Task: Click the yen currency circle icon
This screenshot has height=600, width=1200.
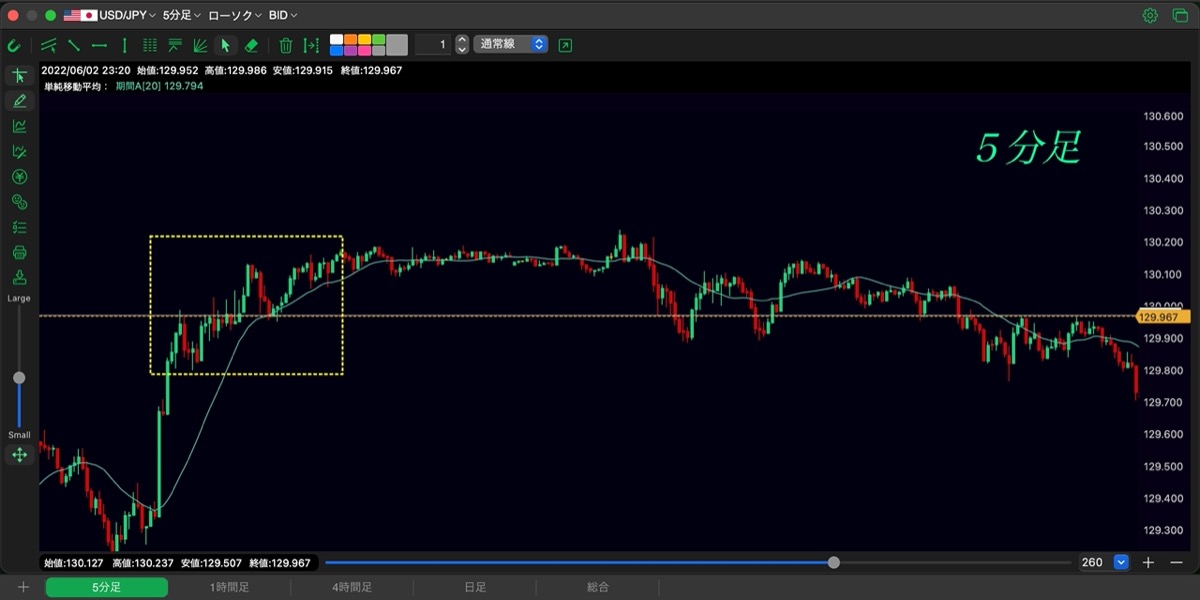Action: 19,176
